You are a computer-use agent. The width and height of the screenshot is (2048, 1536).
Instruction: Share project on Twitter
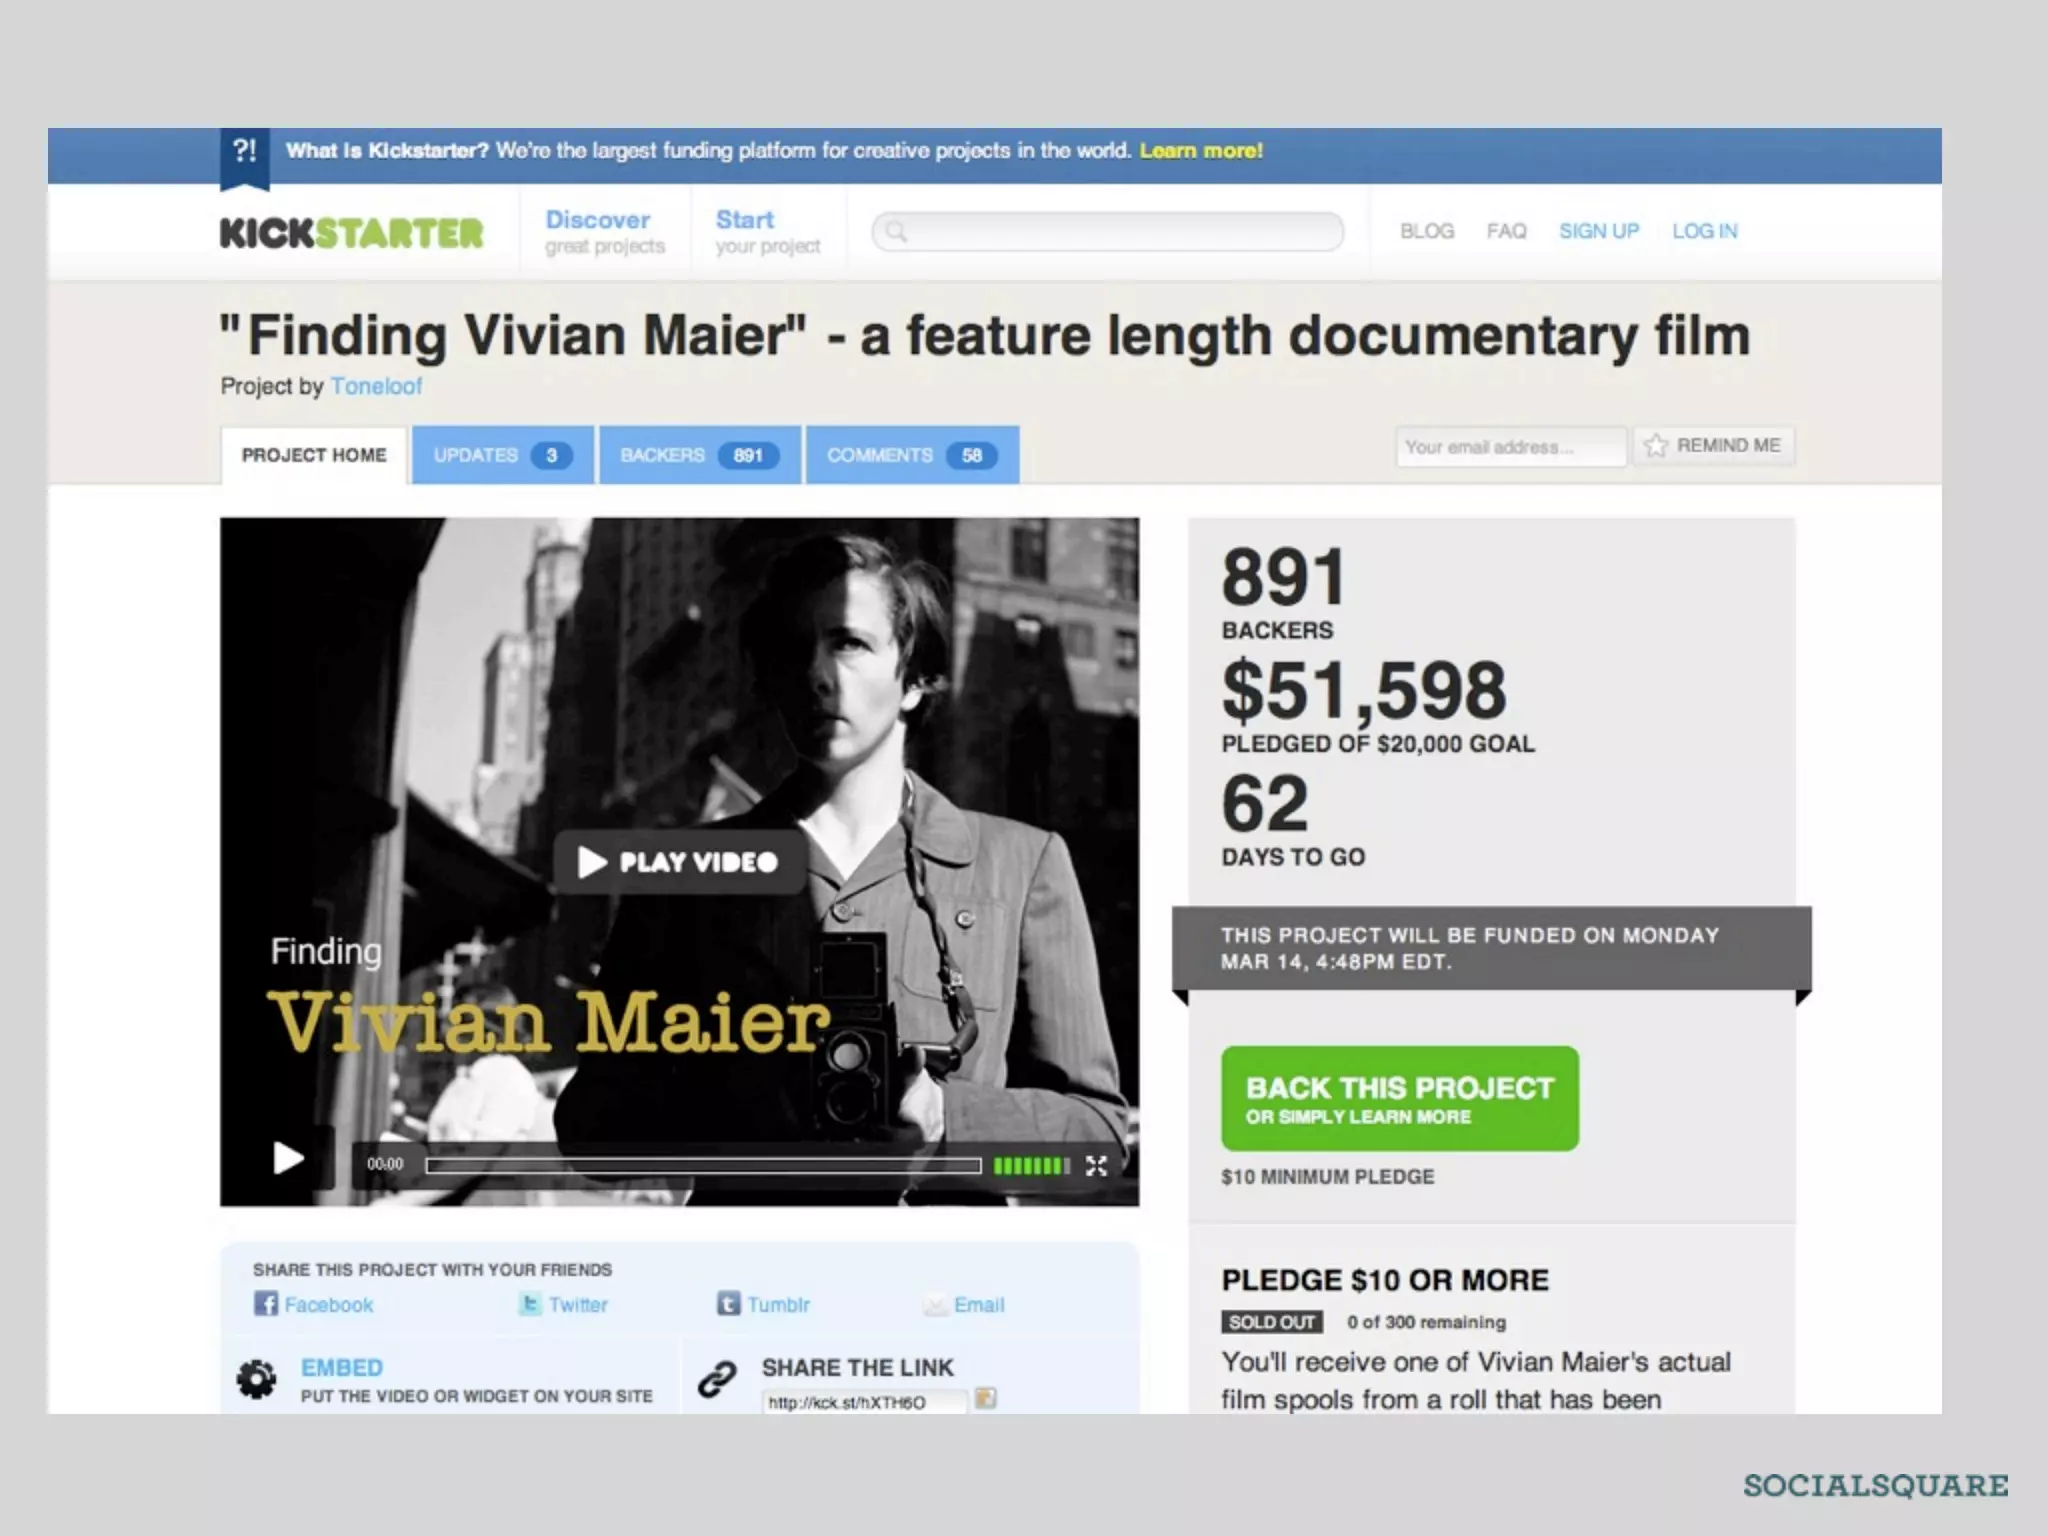563,1304
